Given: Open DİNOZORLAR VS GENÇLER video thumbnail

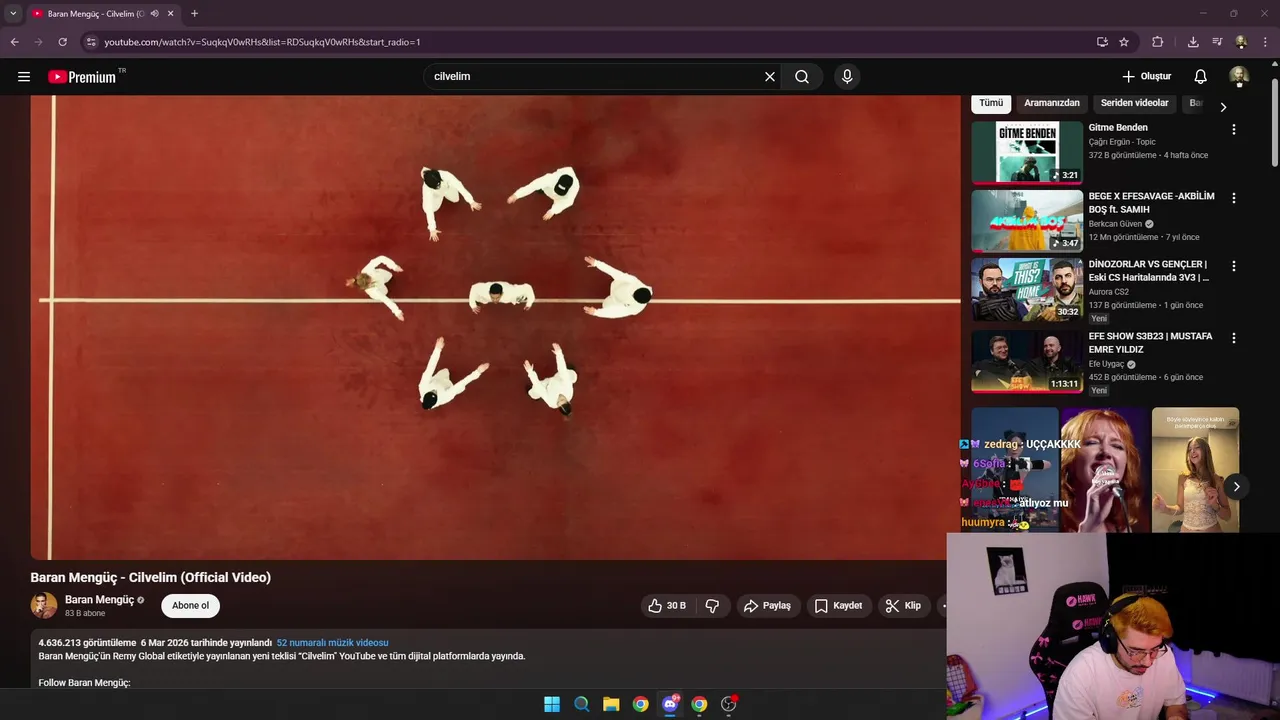Looking at the screenshot, I should [1027, 289].
